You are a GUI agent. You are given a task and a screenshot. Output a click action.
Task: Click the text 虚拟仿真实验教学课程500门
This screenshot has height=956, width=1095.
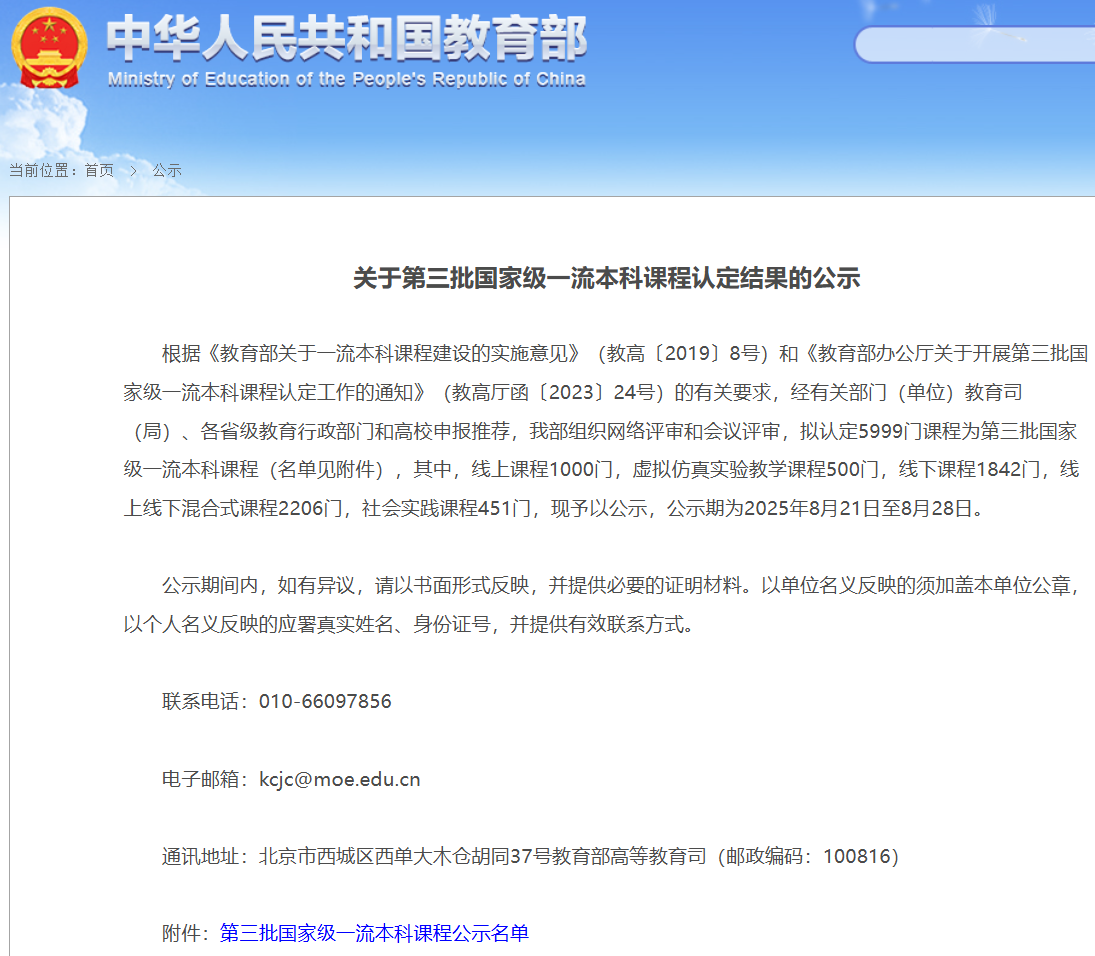click(x=756, y=469)
